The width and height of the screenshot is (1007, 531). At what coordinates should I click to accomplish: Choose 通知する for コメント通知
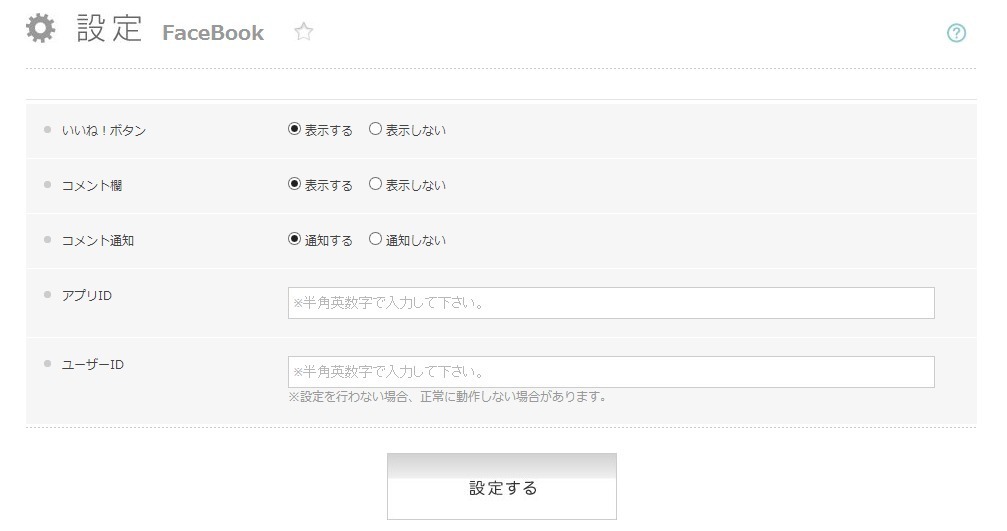pyautogui.click(x=294, y=239)
